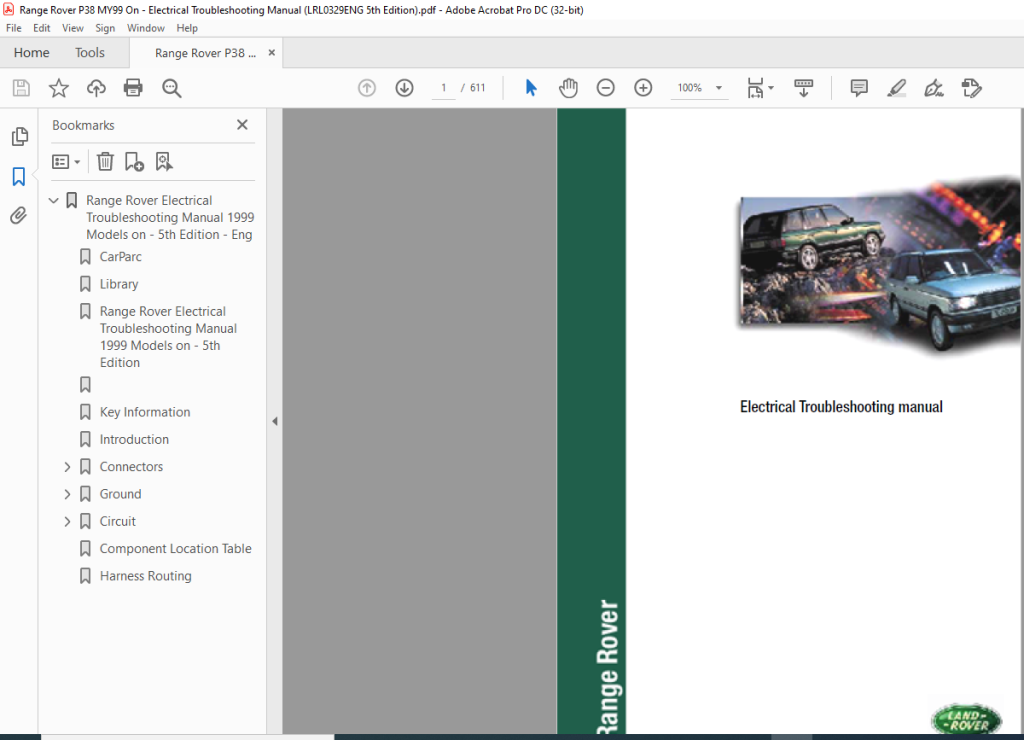Open the Edit menu
This screenshot has height=740, width=1024.
(42, 28)
